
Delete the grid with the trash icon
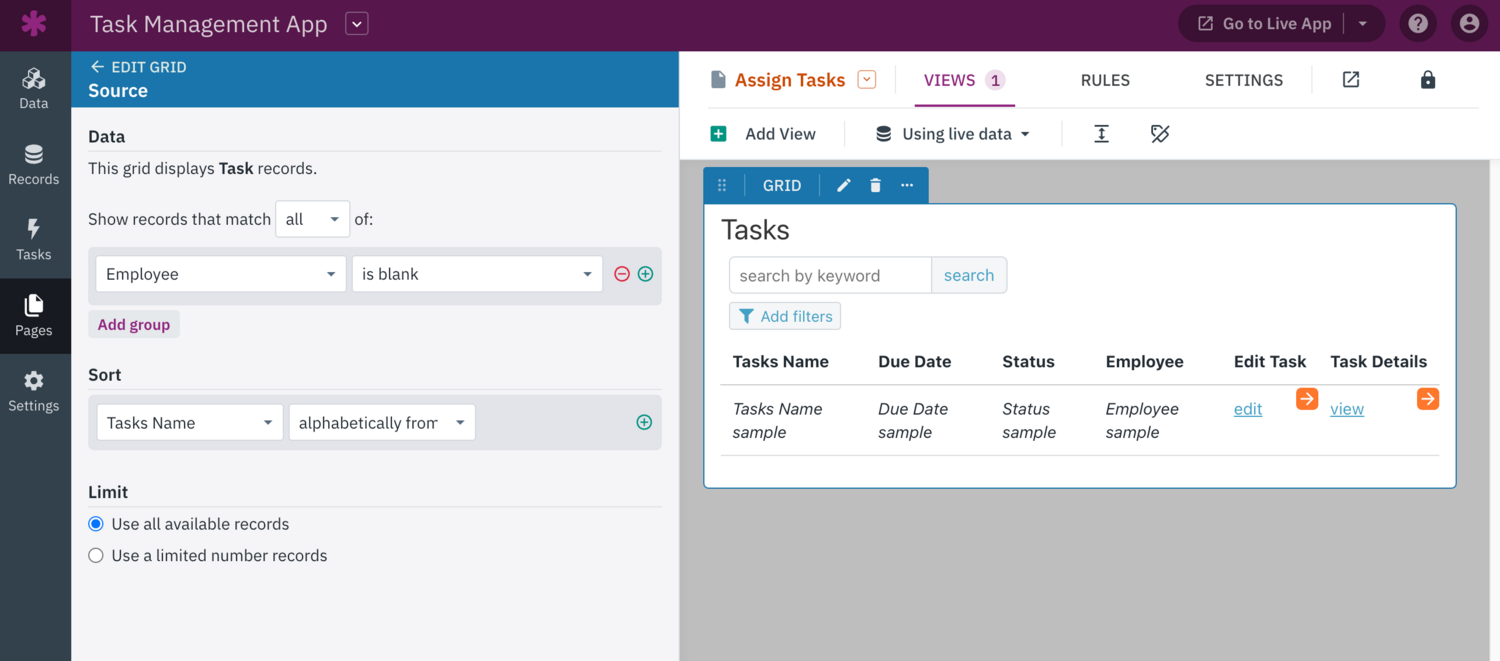pyautogui.click(x=875, y=185)
